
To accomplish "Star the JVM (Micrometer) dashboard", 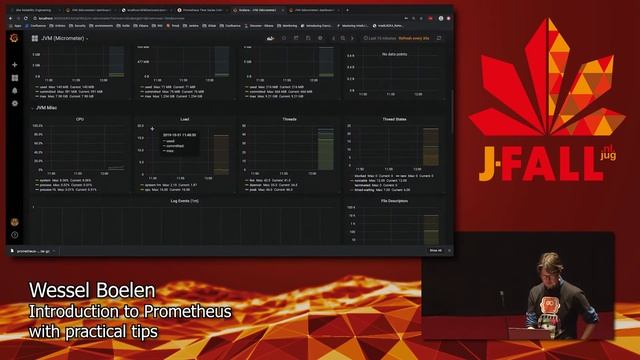I will 284,38.
